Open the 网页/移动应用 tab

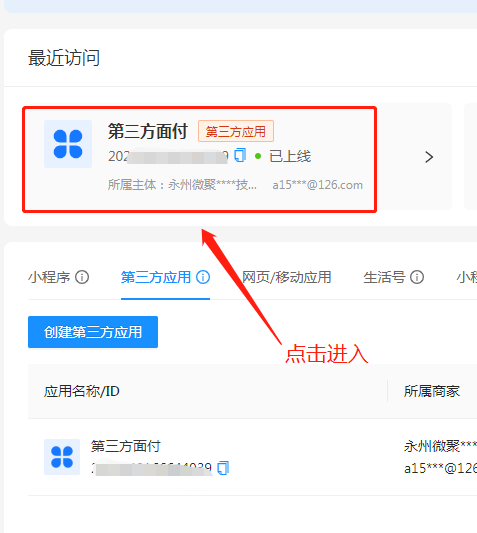tap(287, 277)
